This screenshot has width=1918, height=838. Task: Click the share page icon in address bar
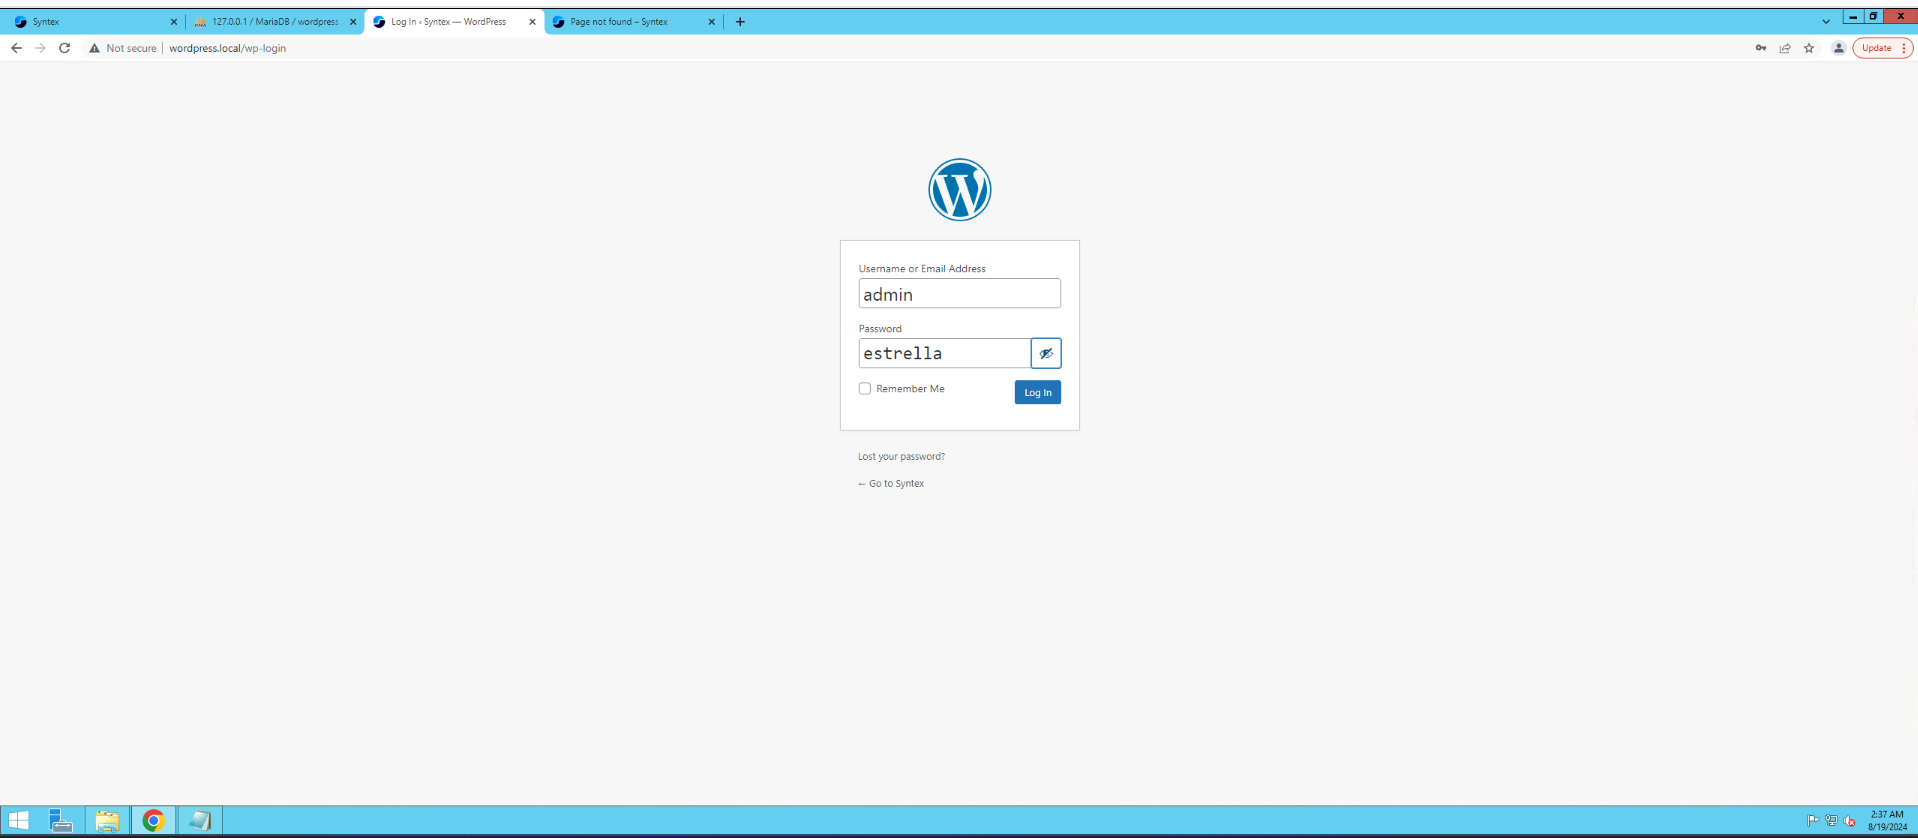1785,48
